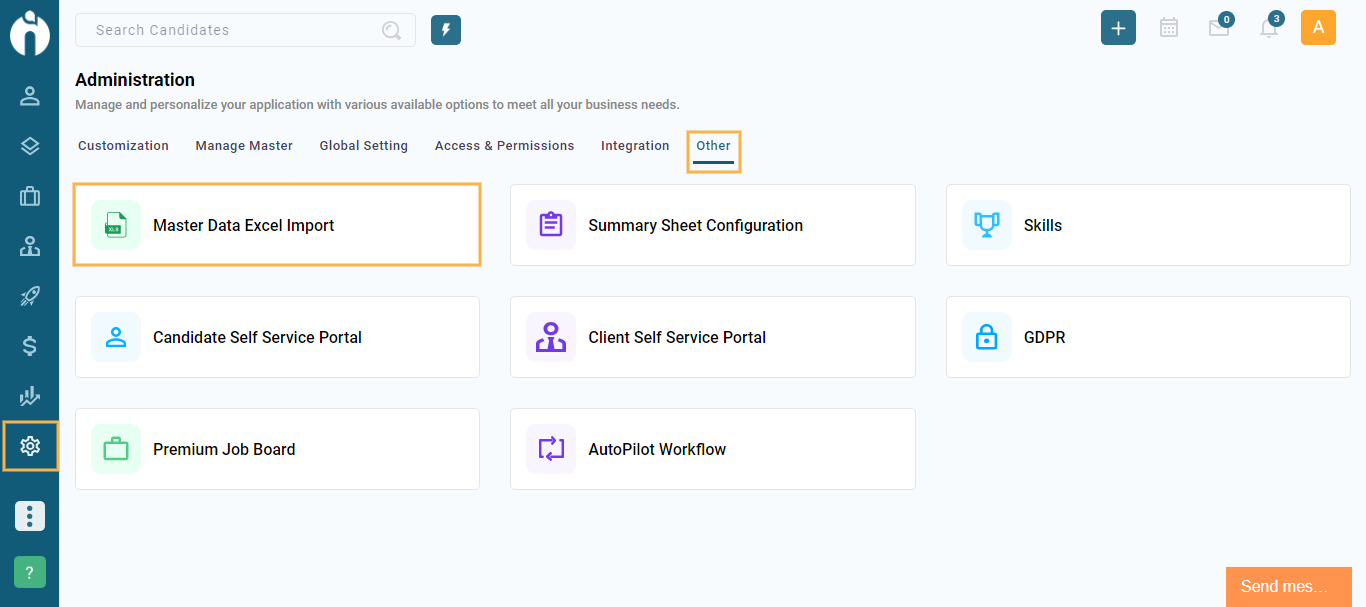Open Summary Sheet Configuration card
Viewport: 1366px width, 607px height.
tap(713, 225)
